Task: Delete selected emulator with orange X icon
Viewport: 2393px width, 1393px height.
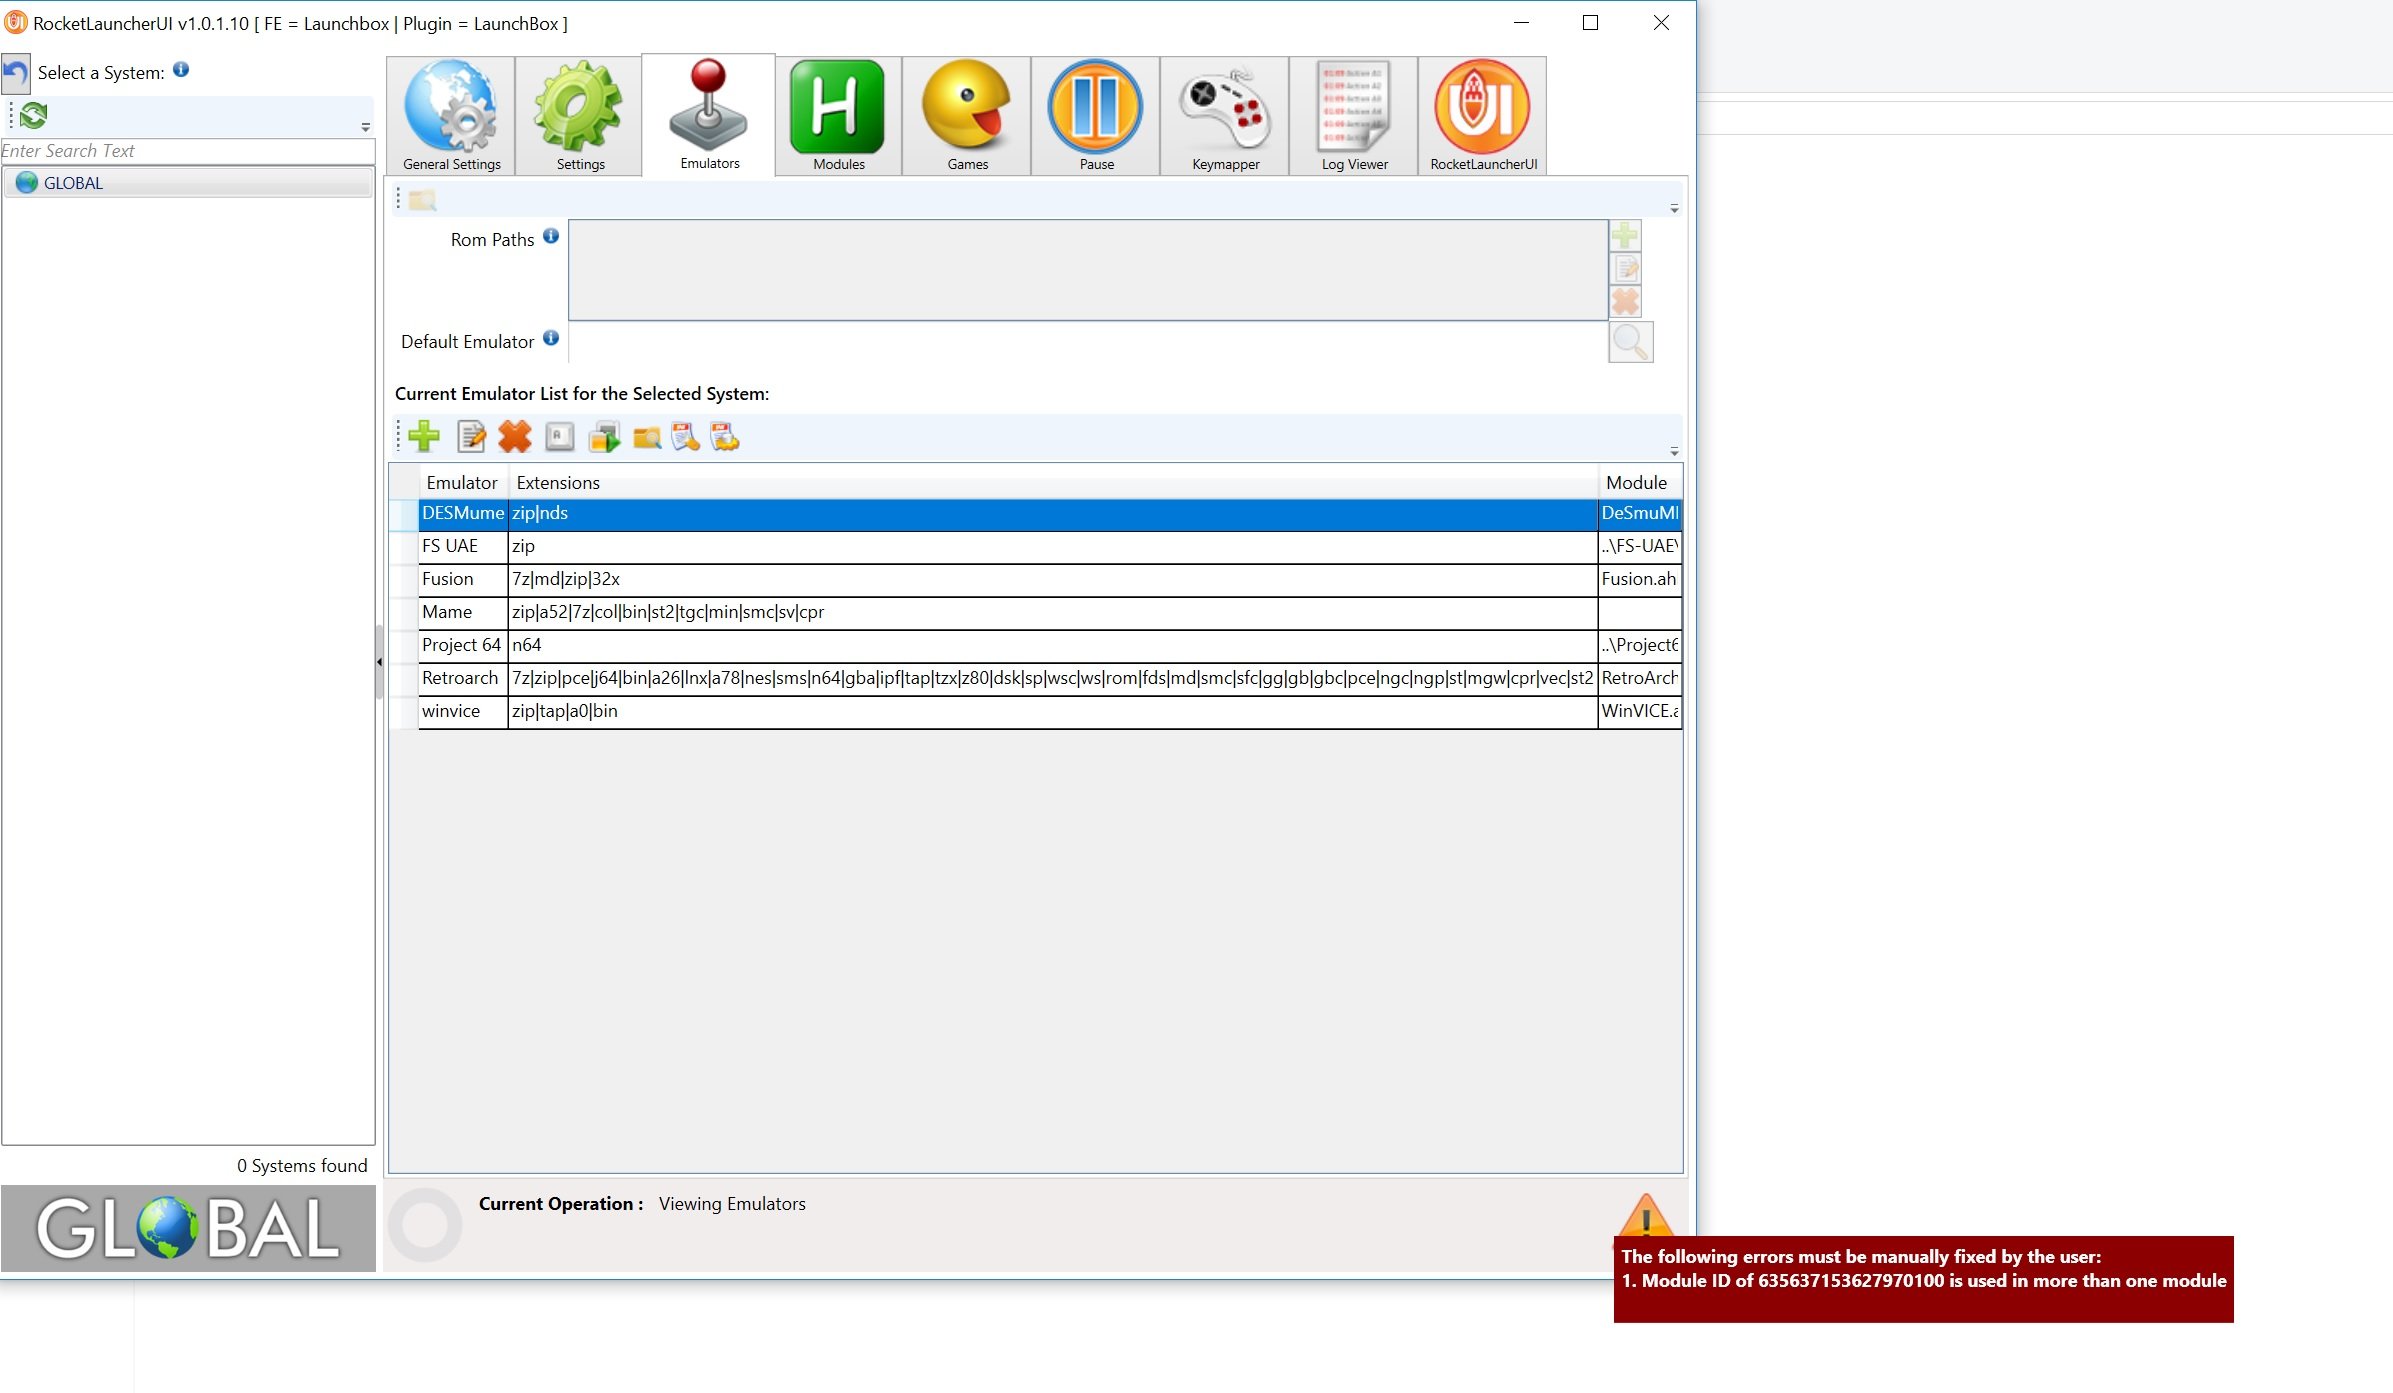Action: 515,436
